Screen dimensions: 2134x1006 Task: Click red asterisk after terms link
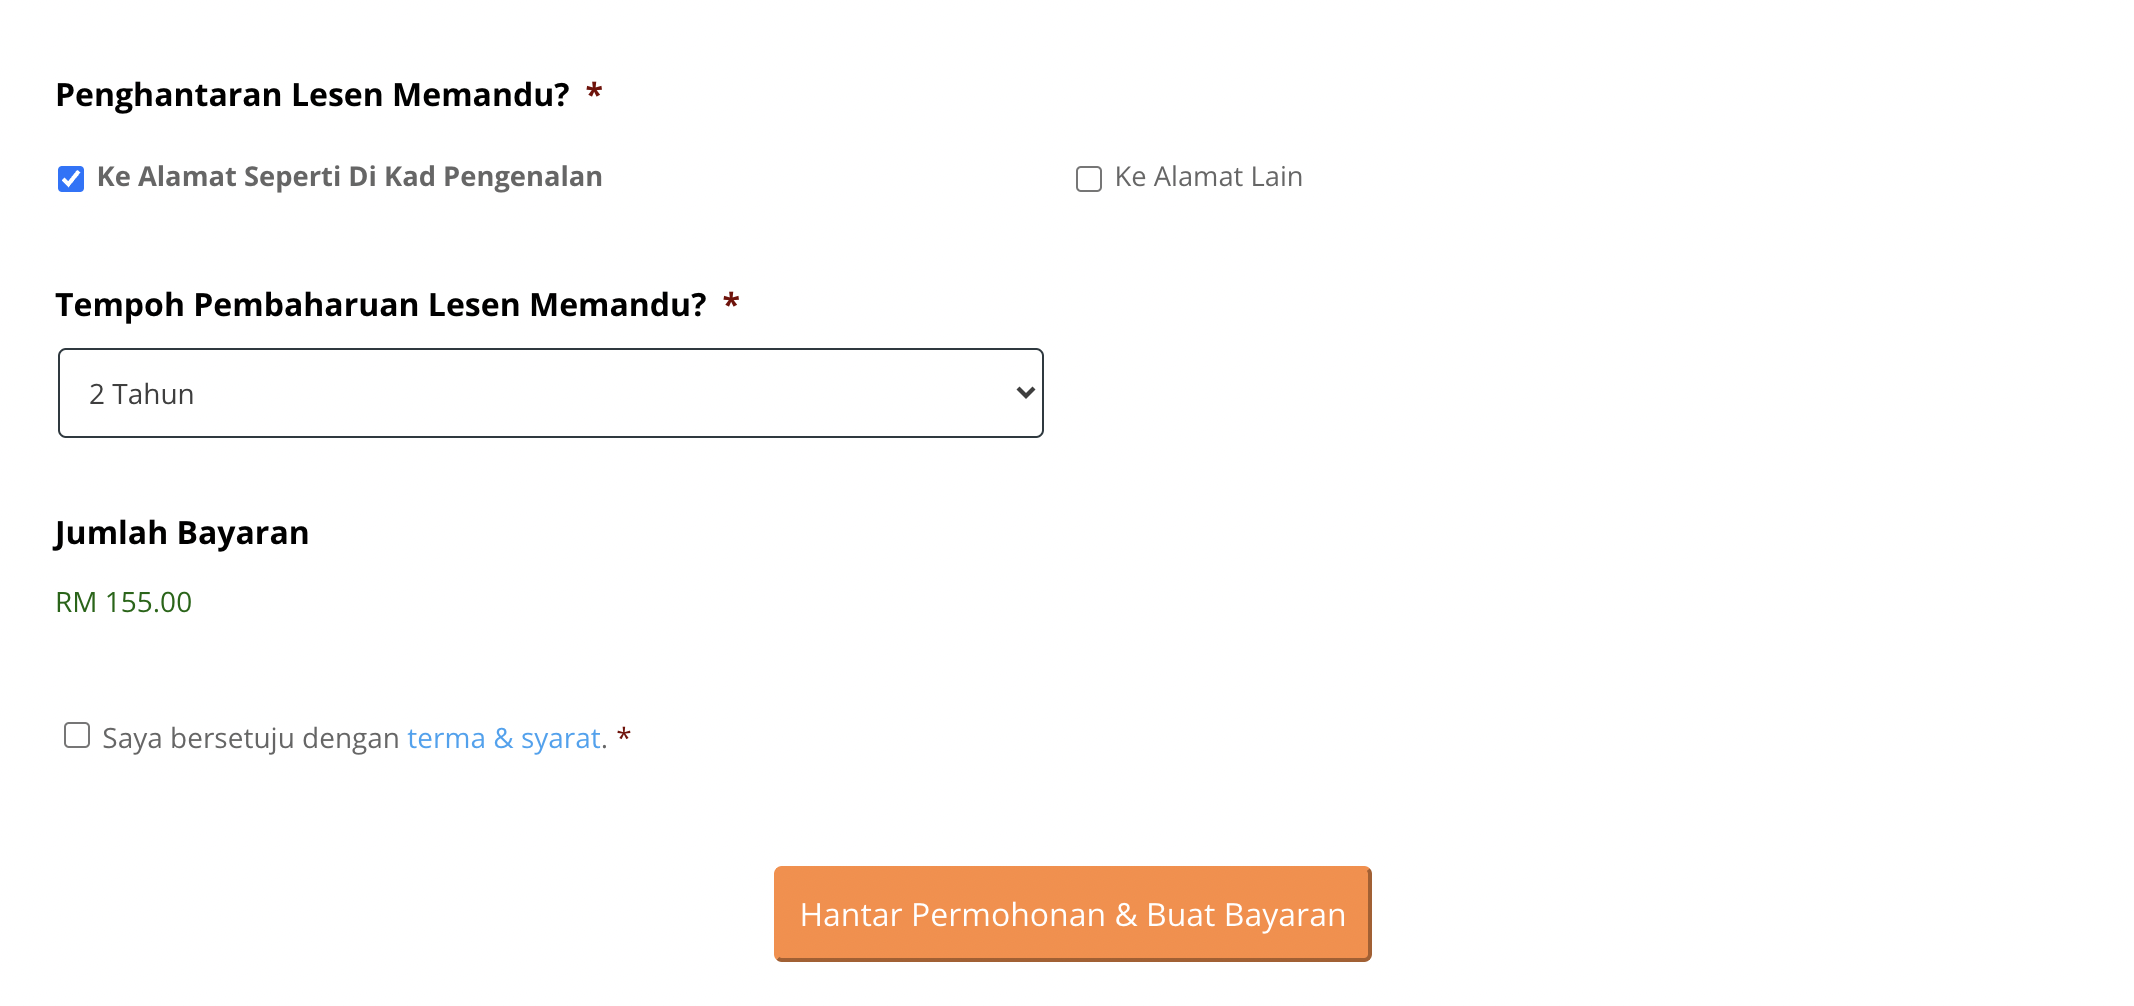tap(624, 737)
